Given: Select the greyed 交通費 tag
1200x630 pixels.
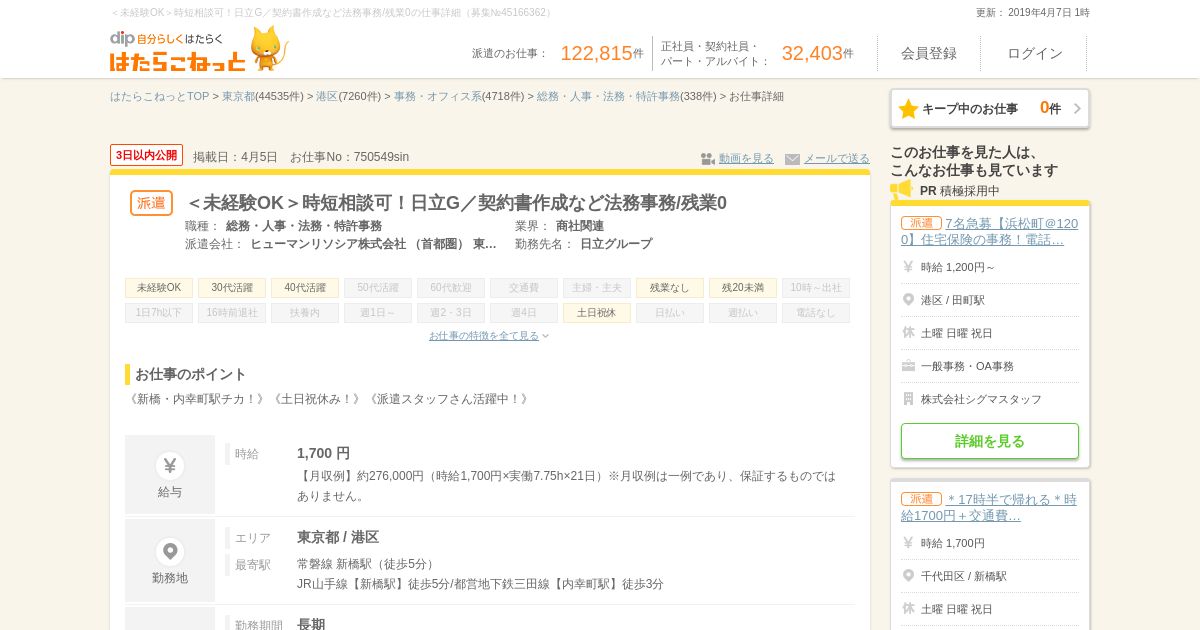Looking at the screenshot, I should (524, 288).
